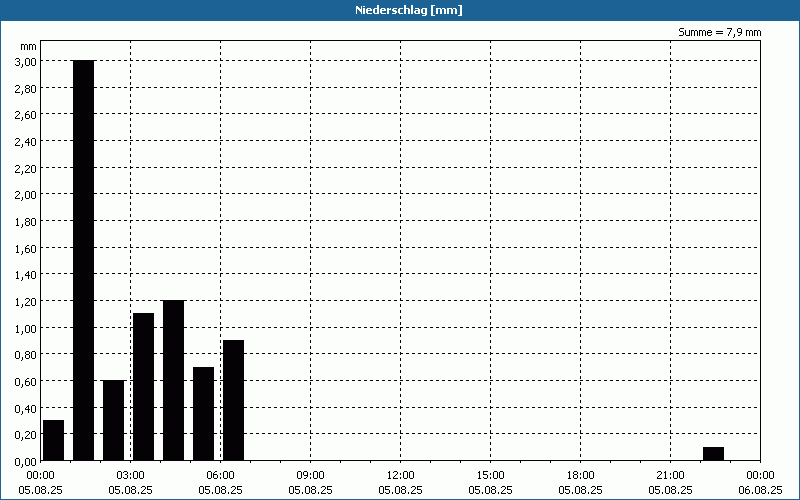The width and height of the screenshot is (800, 500).
Task: Click the 06:00 time label
Action: tap(220, 476)
